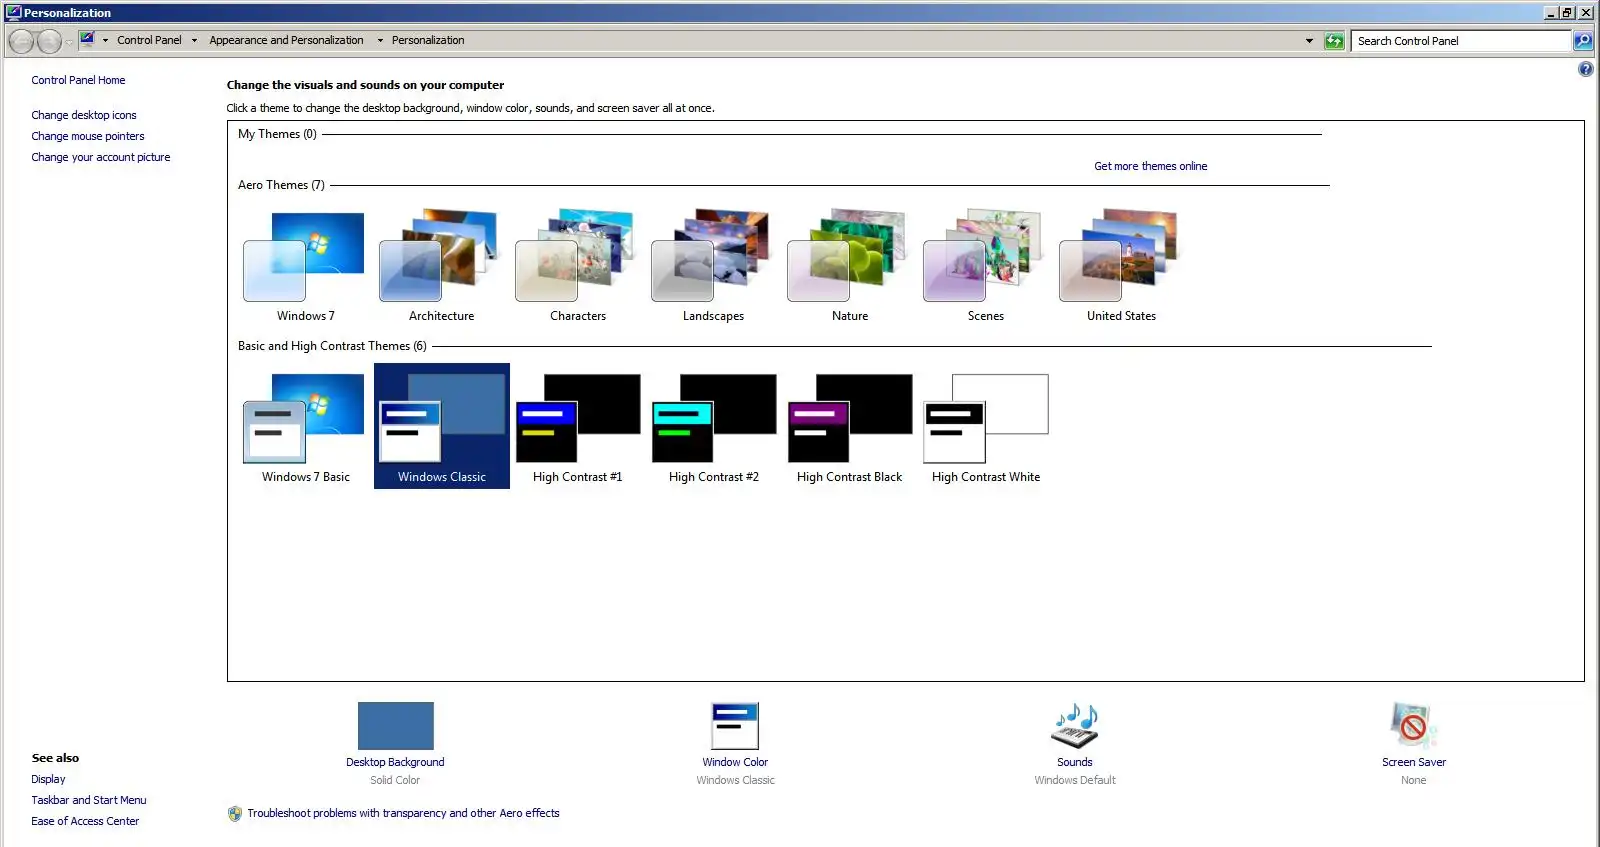Click the search magnifier button
Viewport: 1600px width, 847px height.
point(1582,41)
